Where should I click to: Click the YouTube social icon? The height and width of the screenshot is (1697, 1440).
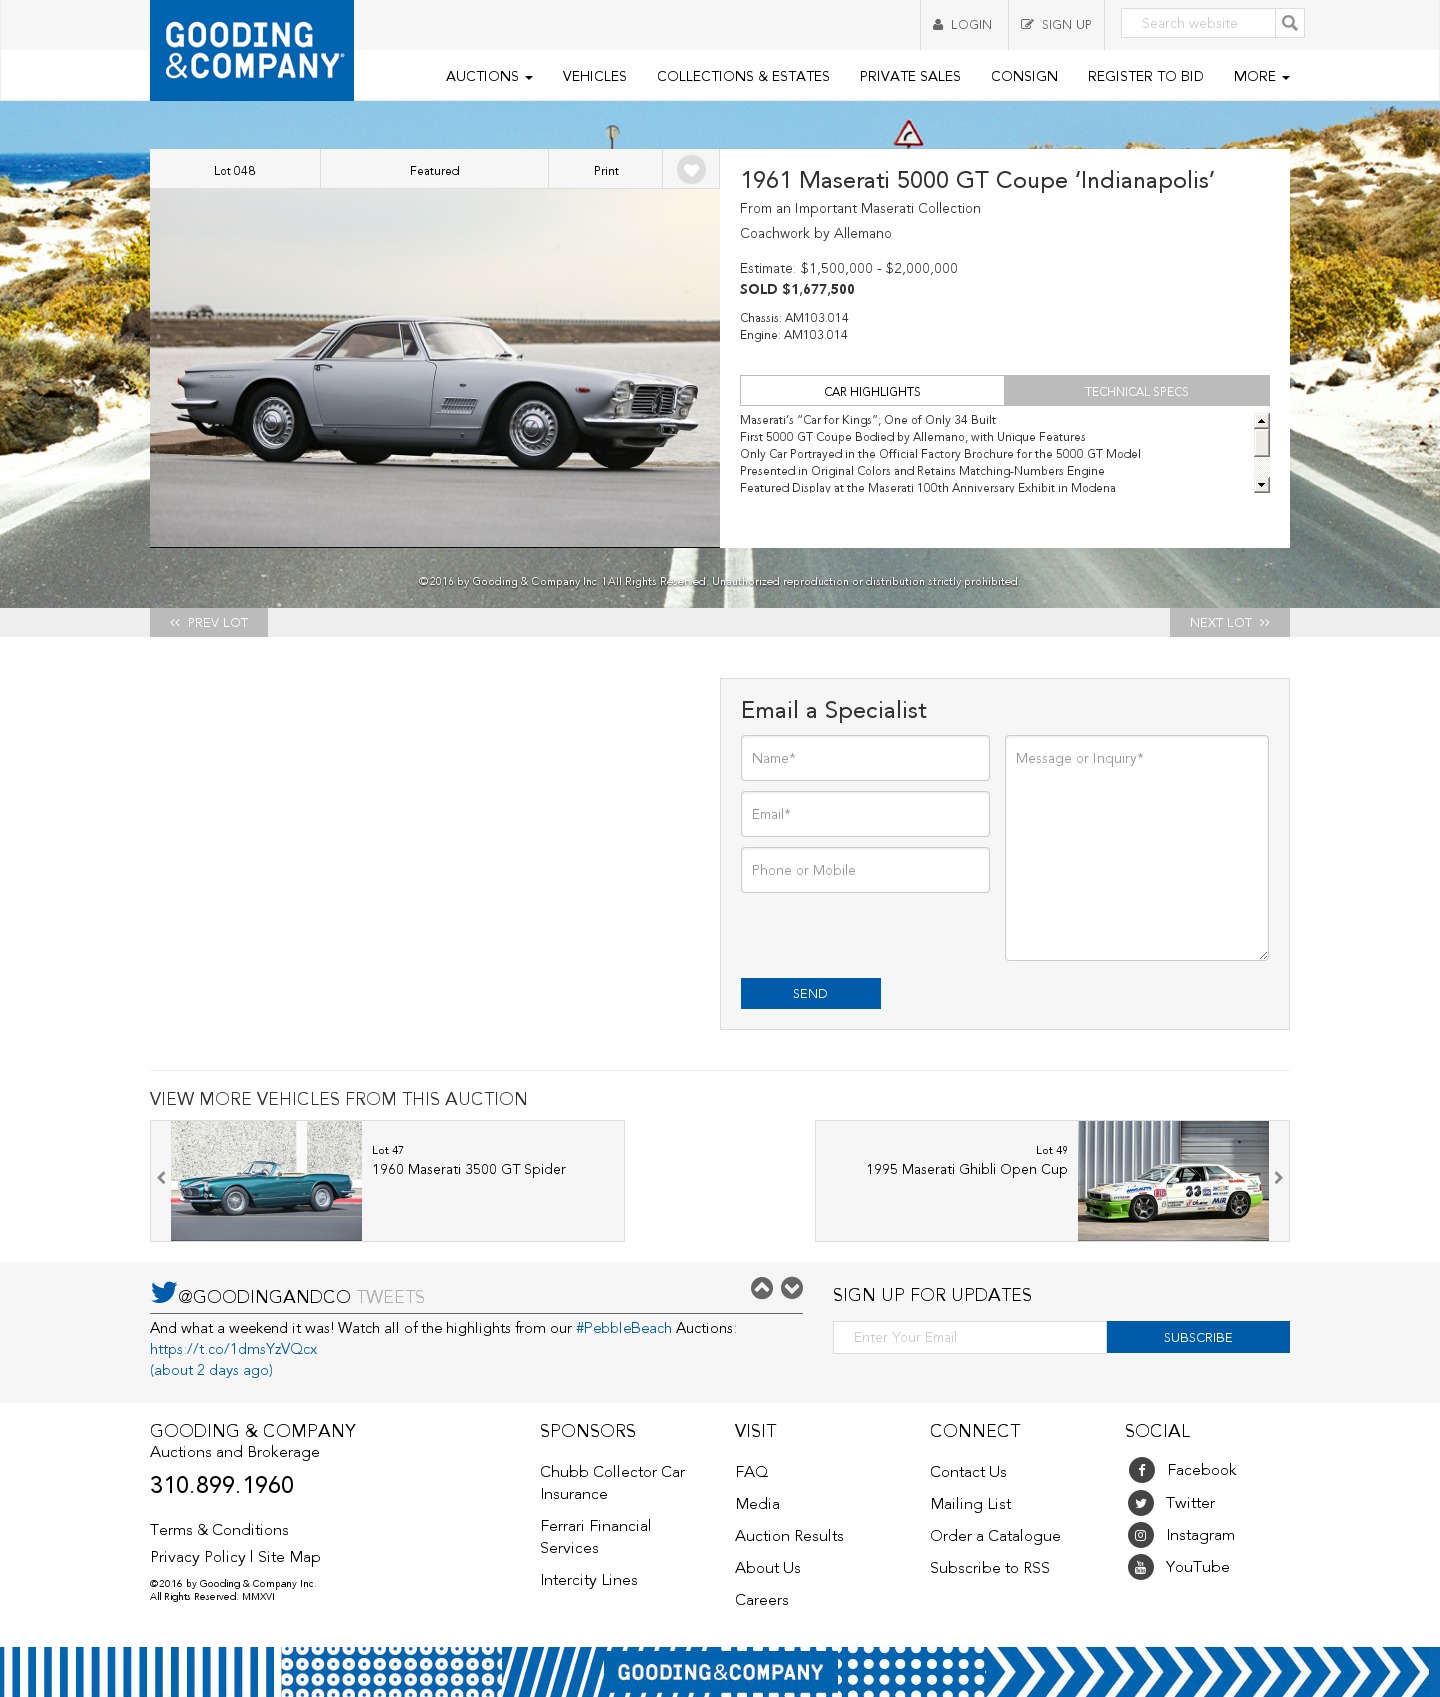tap(1141, 1567)
